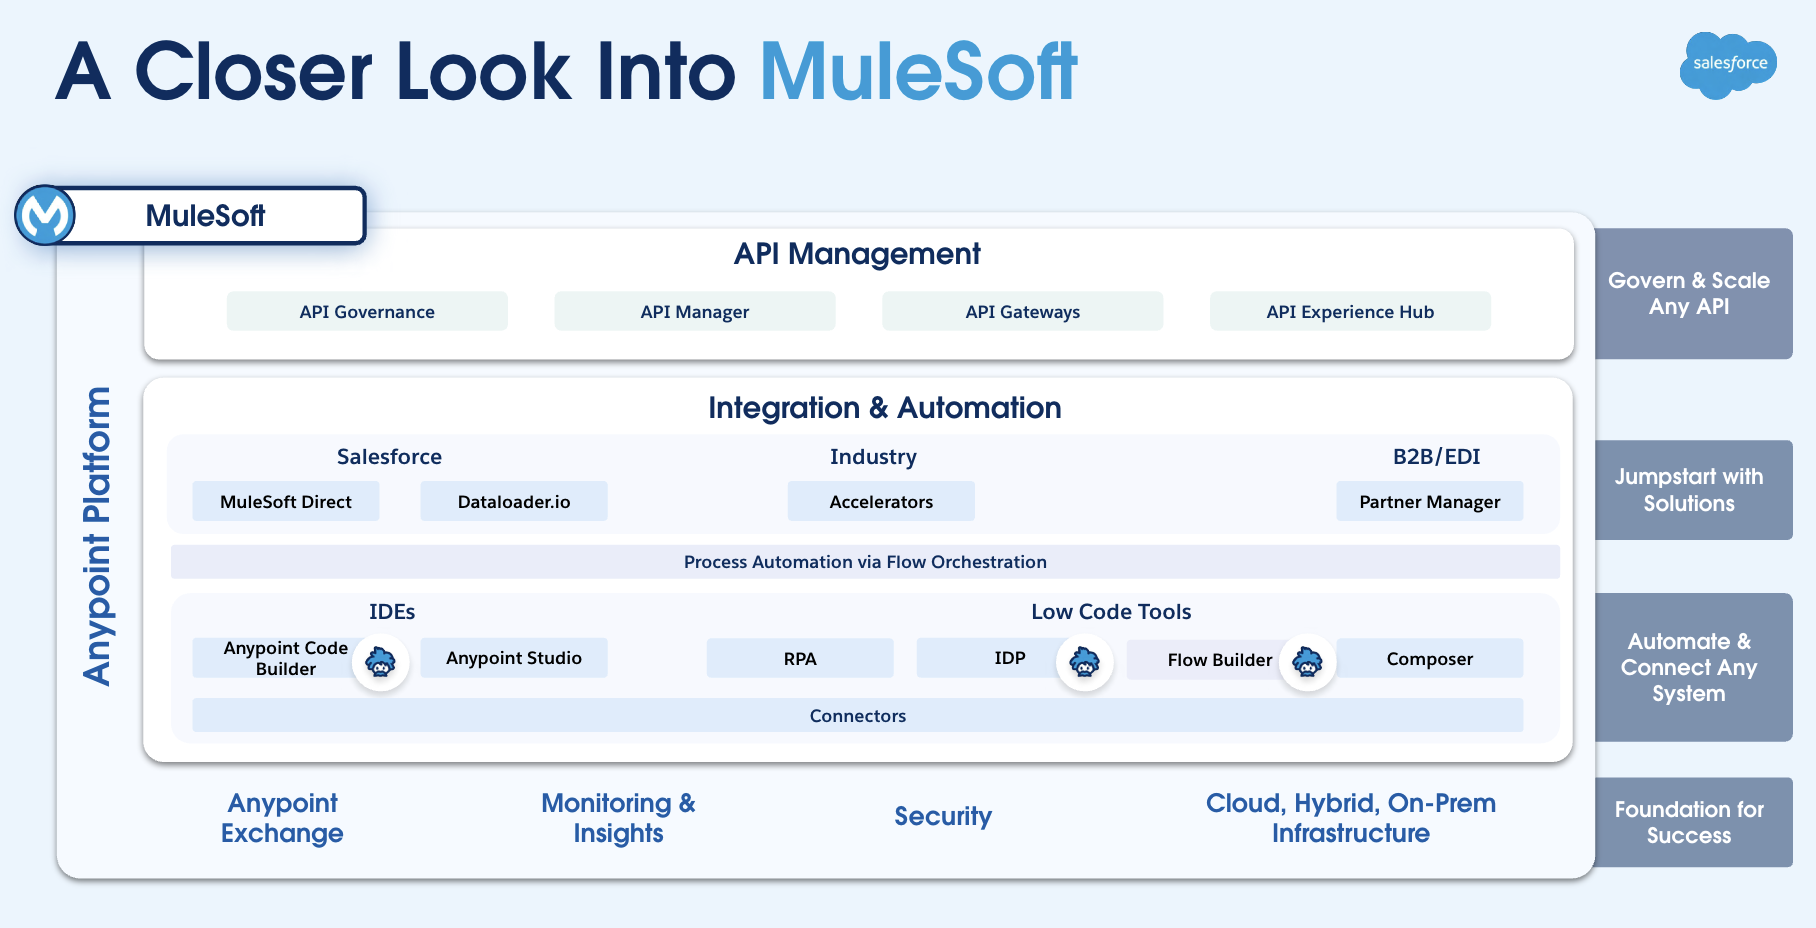The image size is (1816, 928).
Task: Open the Anypoint Studio box
Action: (514, 658)
